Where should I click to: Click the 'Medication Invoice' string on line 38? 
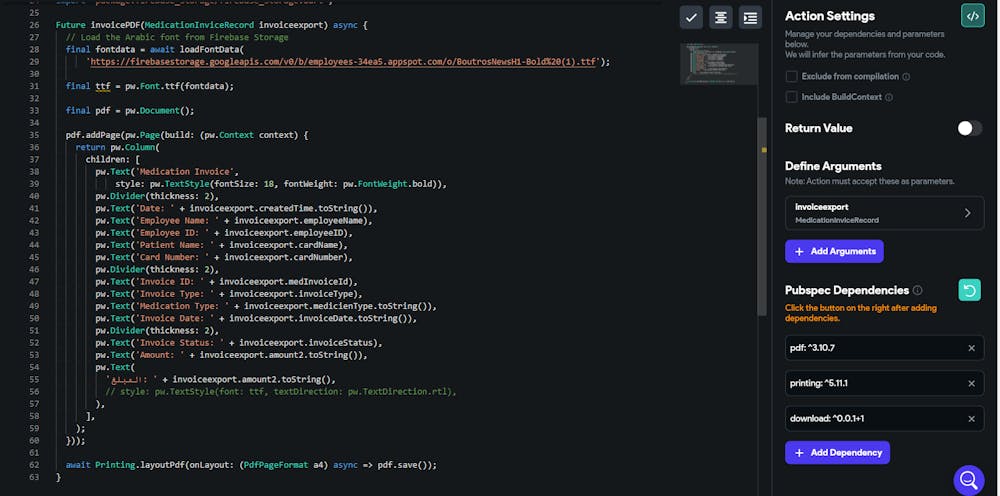tap(186, 171)
